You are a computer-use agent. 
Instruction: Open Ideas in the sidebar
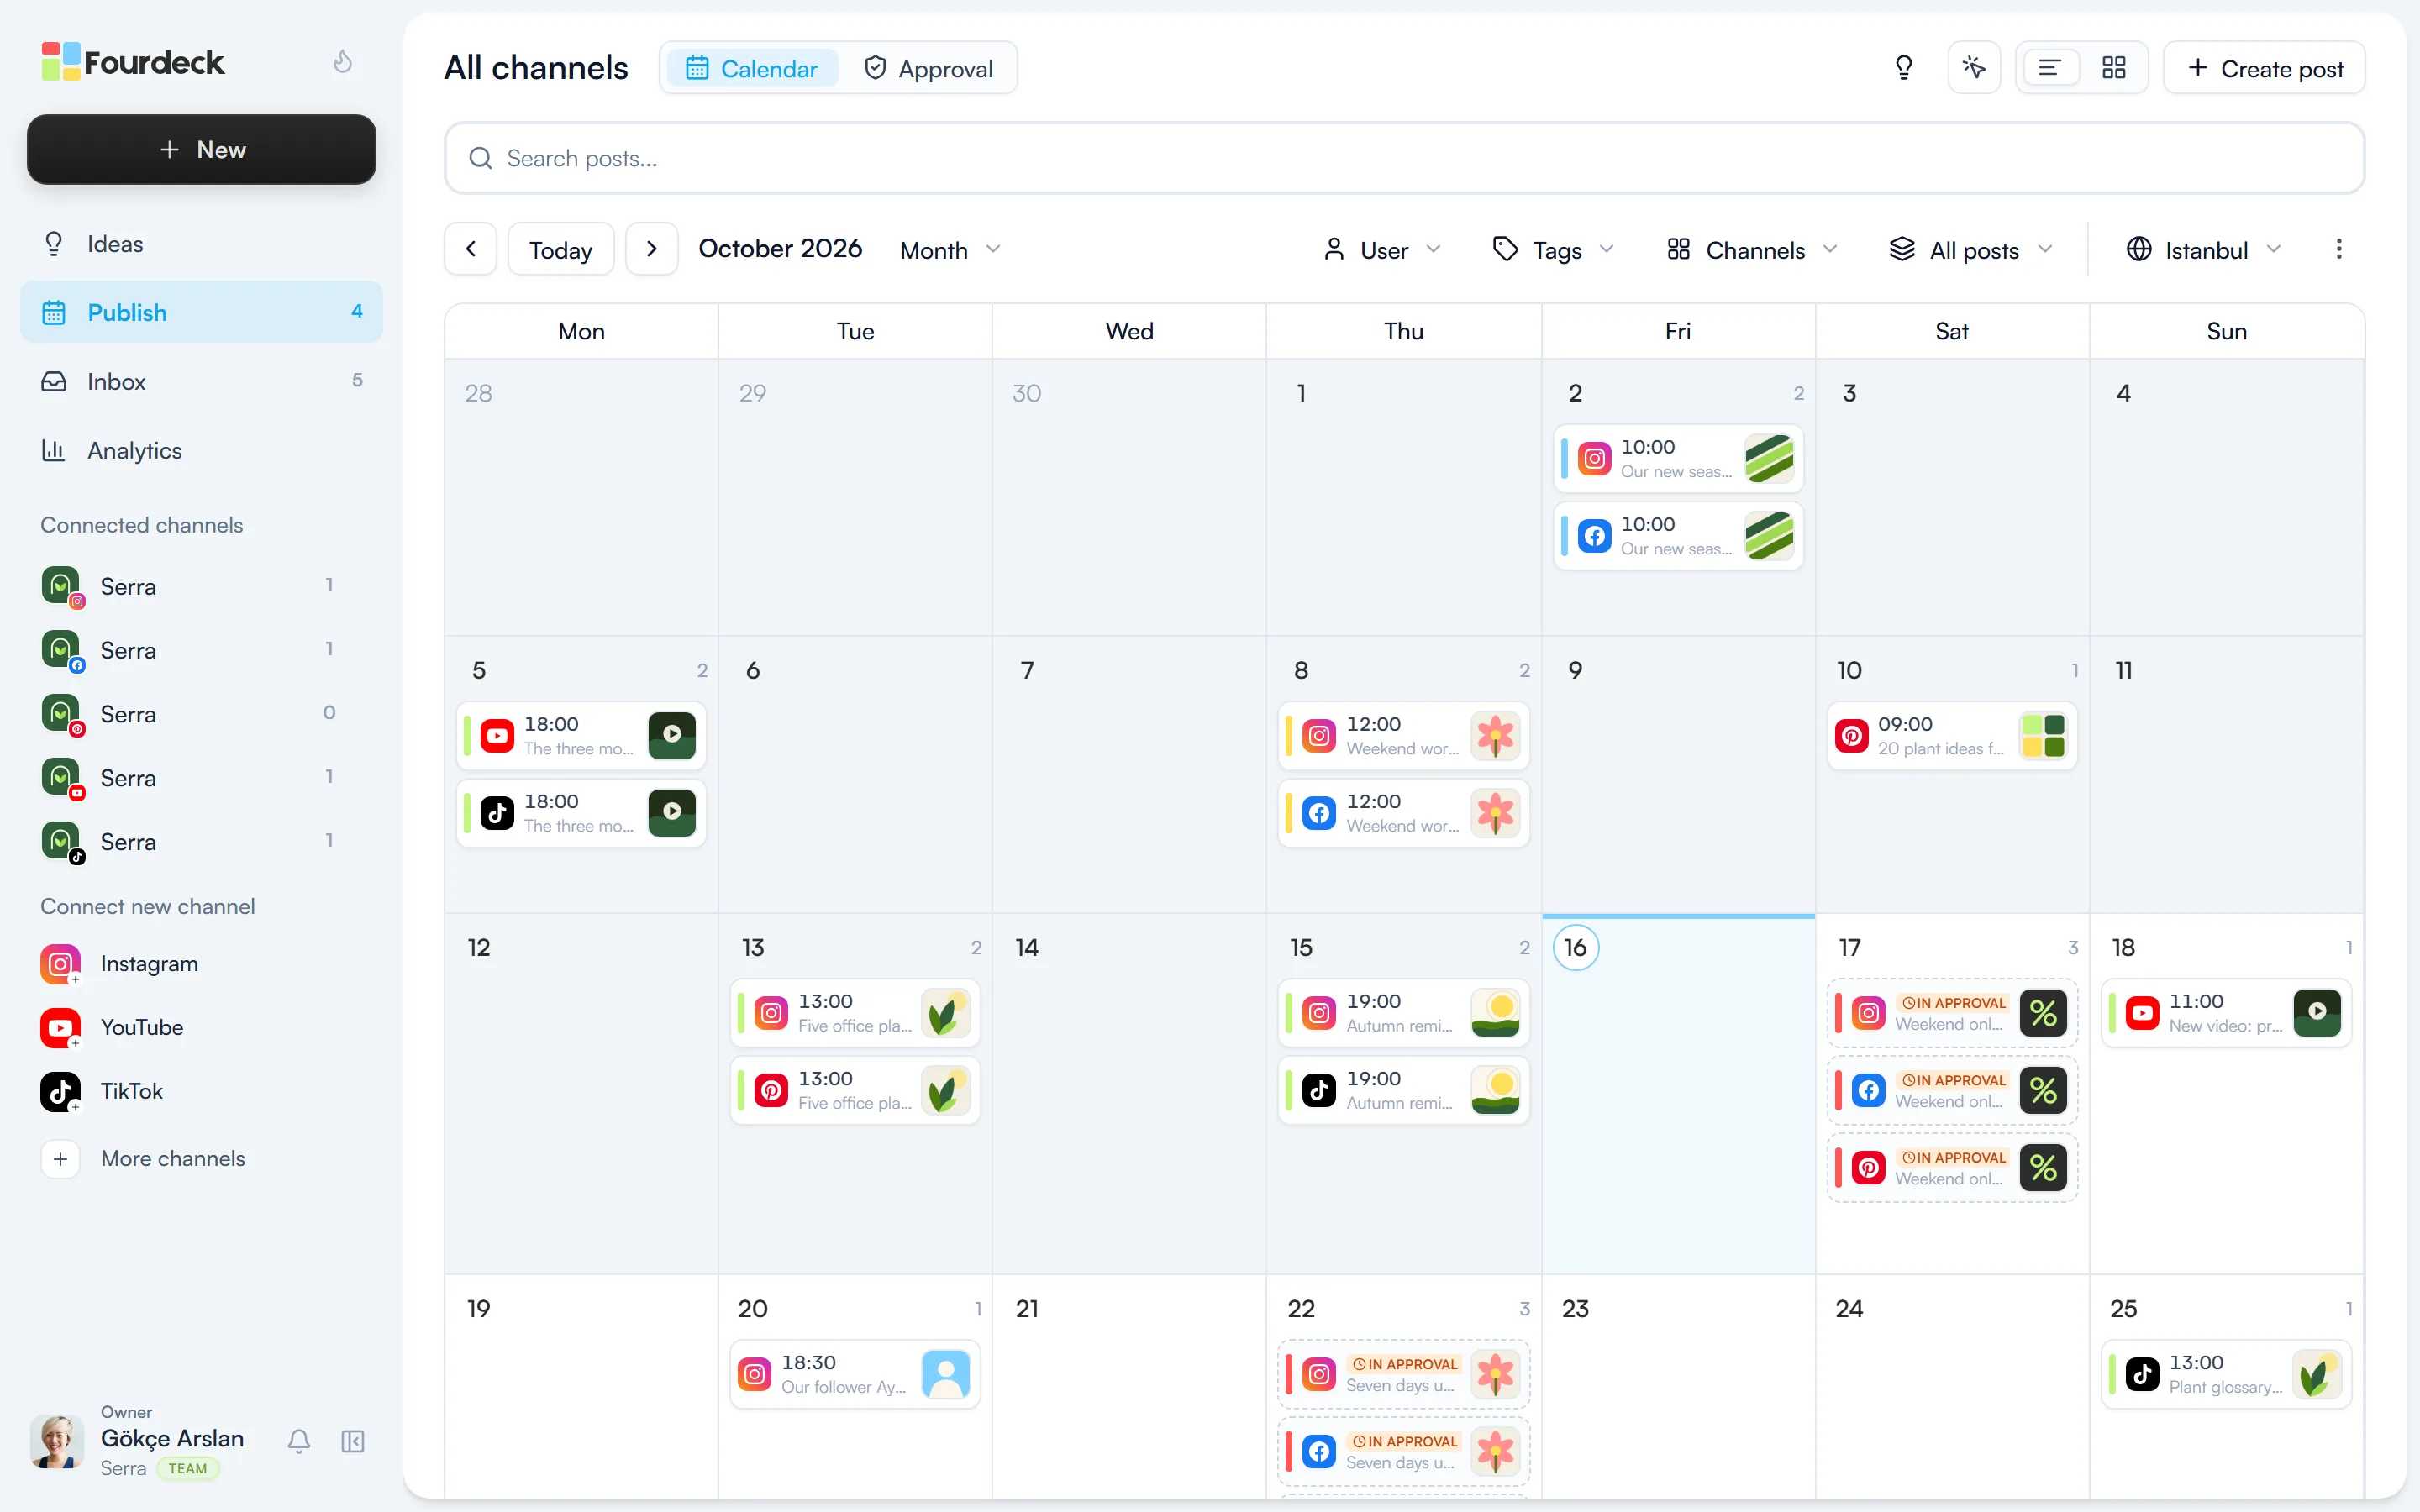(201, 244)
